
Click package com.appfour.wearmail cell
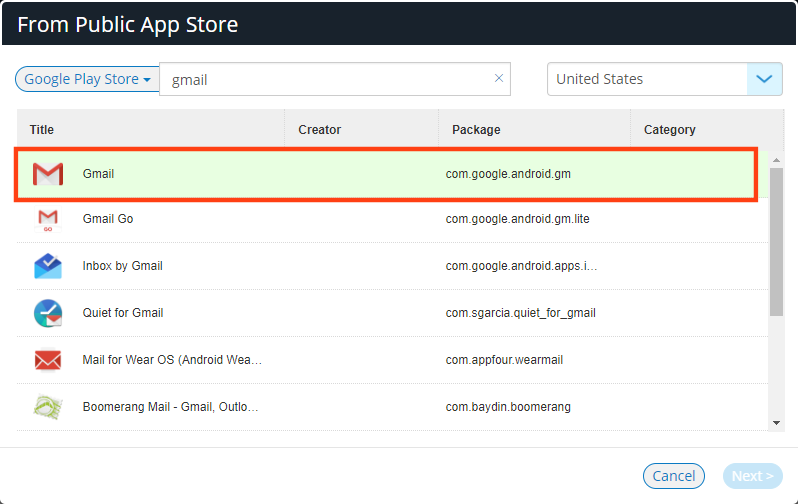504,360
